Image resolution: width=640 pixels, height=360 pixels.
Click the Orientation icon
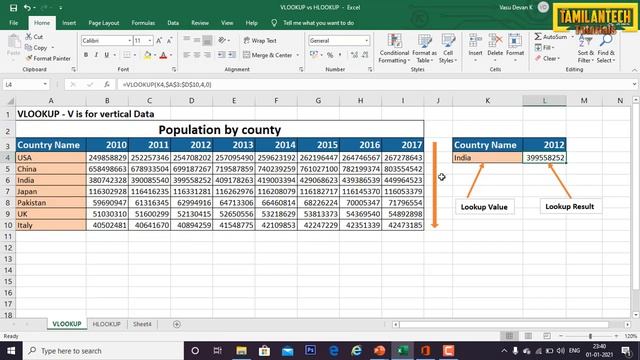click(x=222, y=40)
